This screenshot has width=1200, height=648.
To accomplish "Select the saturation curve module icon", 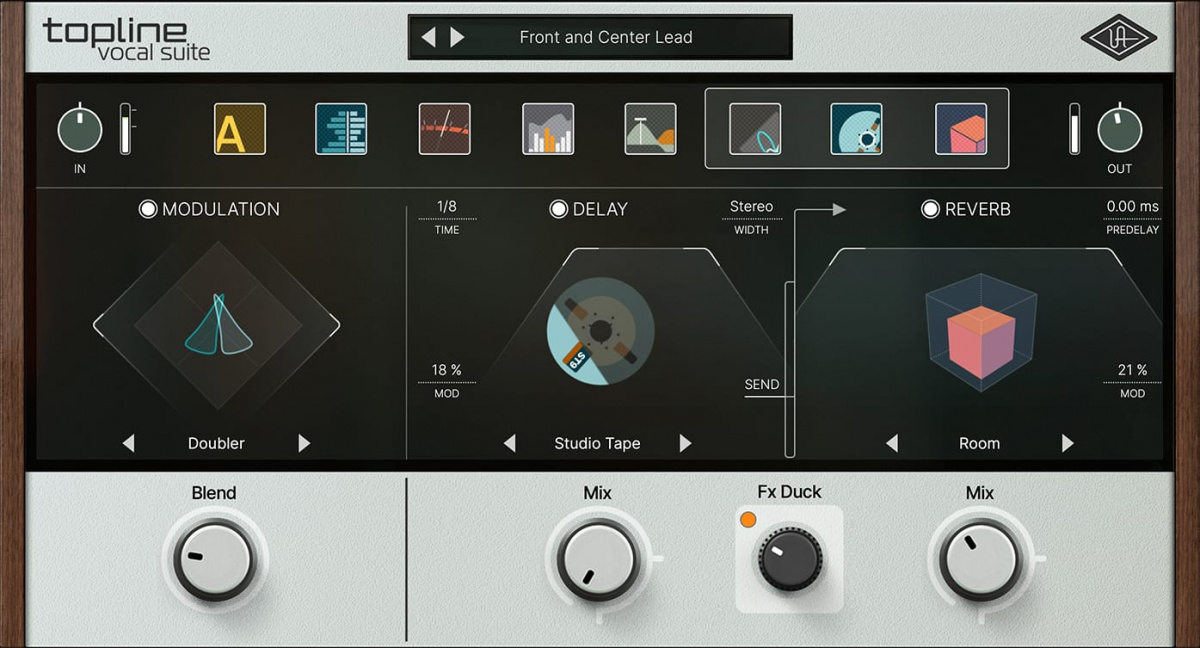I will (x=648, y=130).
